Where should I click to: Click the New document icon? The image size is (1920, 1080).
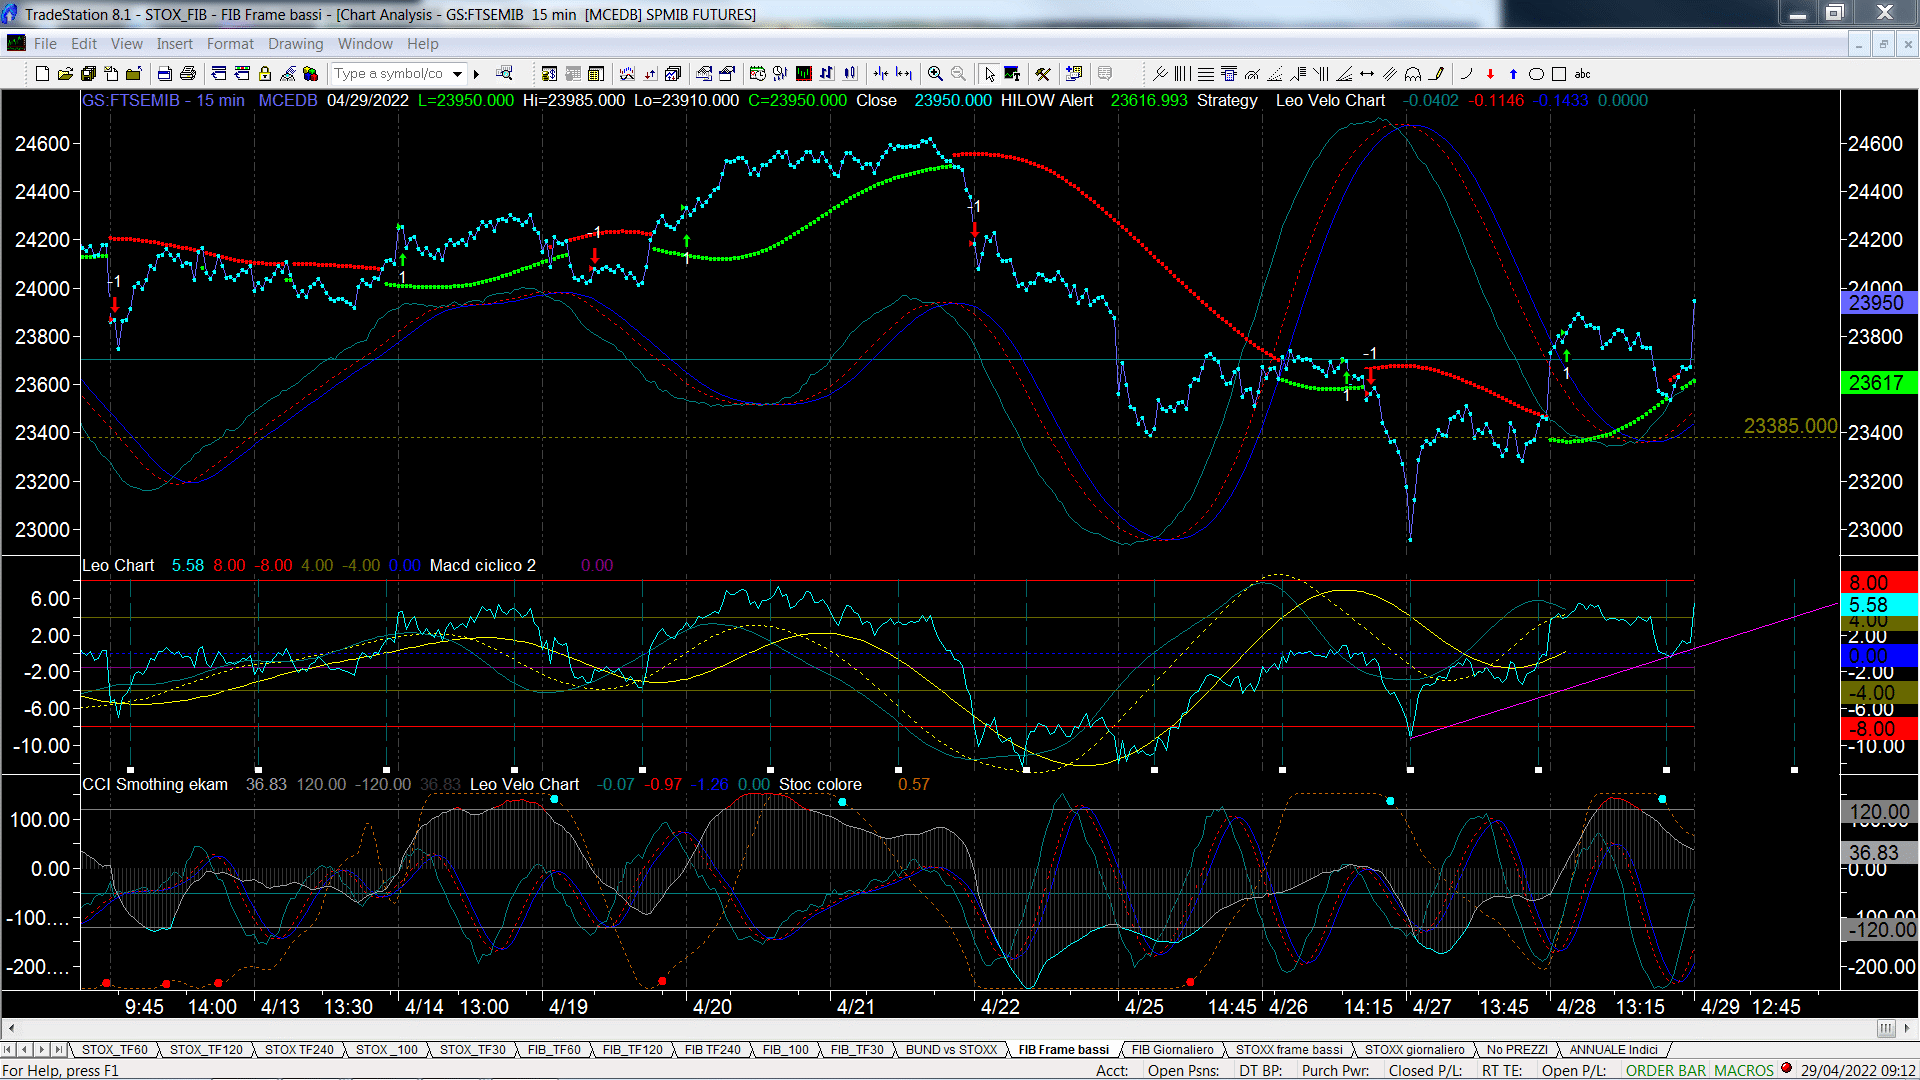pos(42,74)
